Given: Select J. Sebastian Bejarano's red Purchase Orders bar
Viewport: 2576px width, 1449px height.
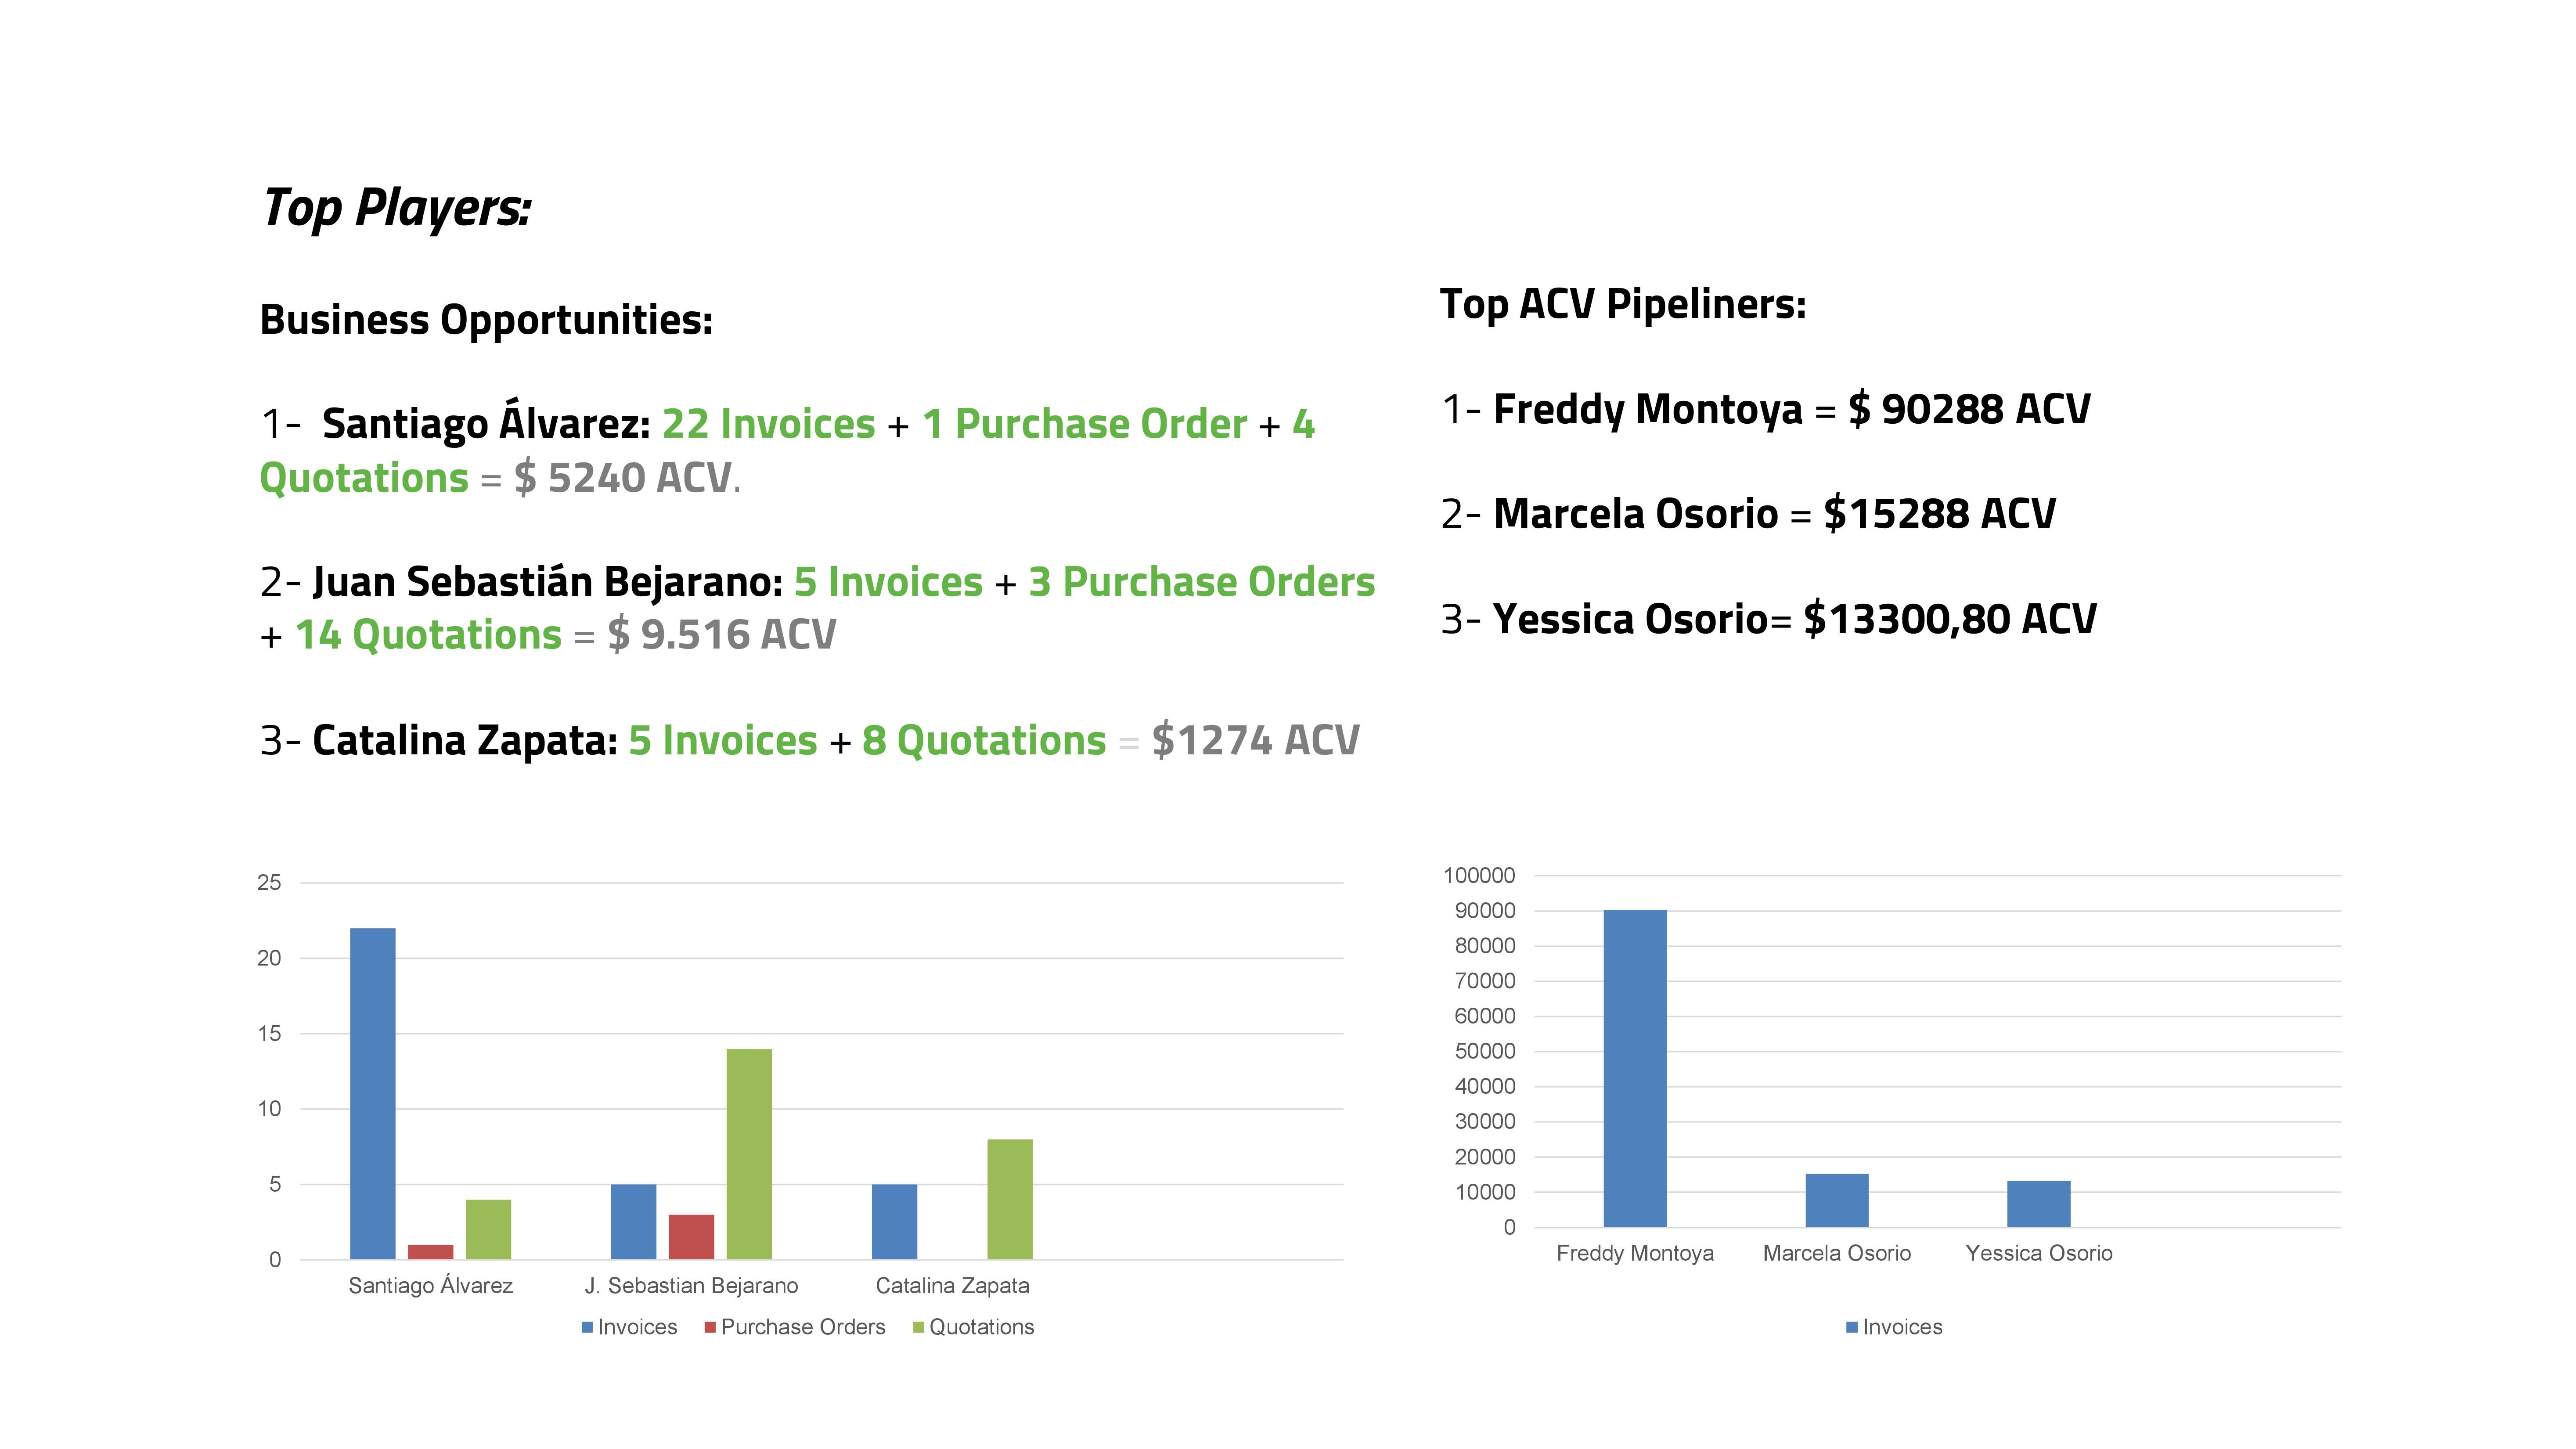Looking at the screenshot, I should click(692, 1236).
